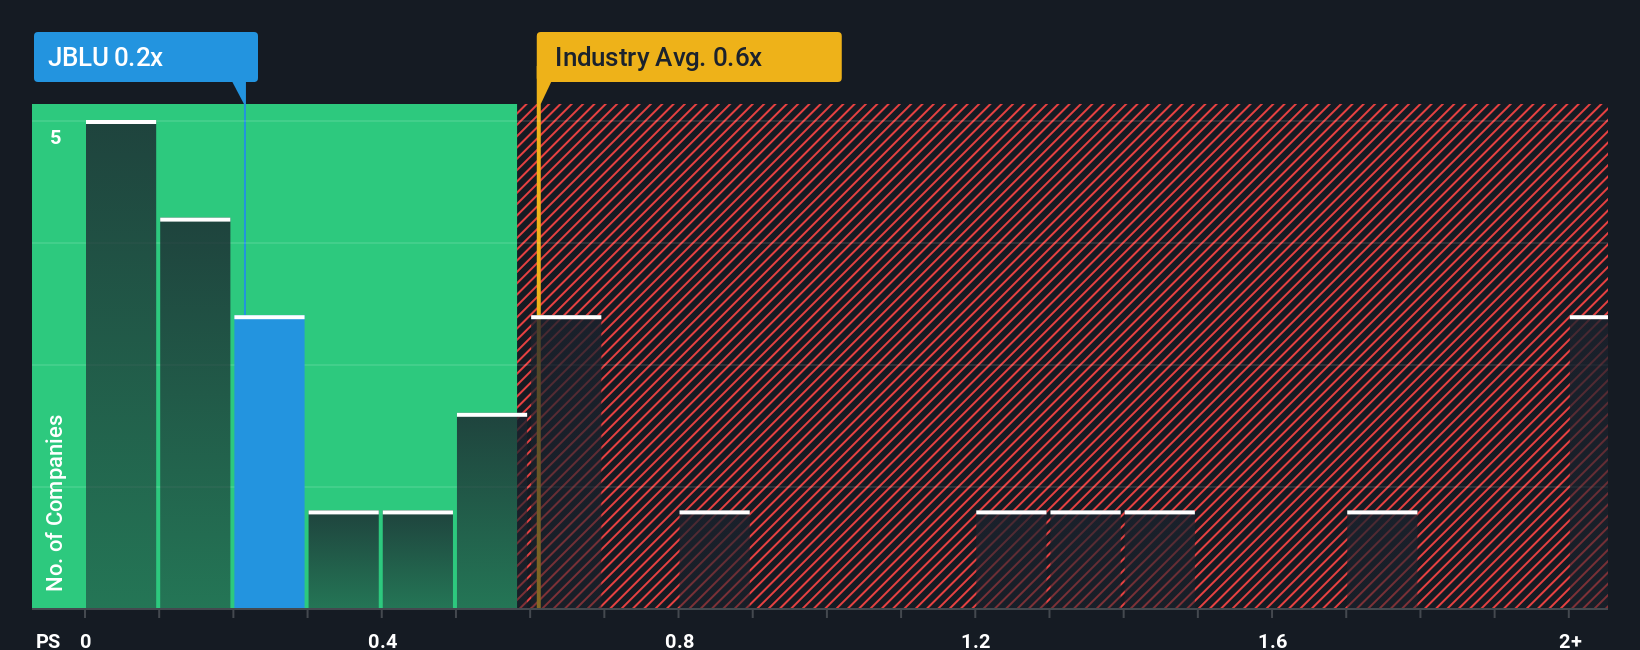Click the y-axis value 5
This screenshot has width=1640, height=650.
(x=56, y=137)
